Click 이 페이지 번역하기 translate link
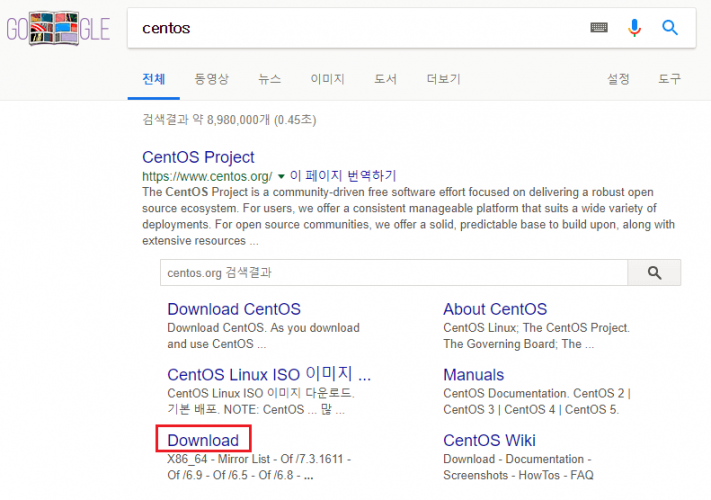 [x=343, y=175]
